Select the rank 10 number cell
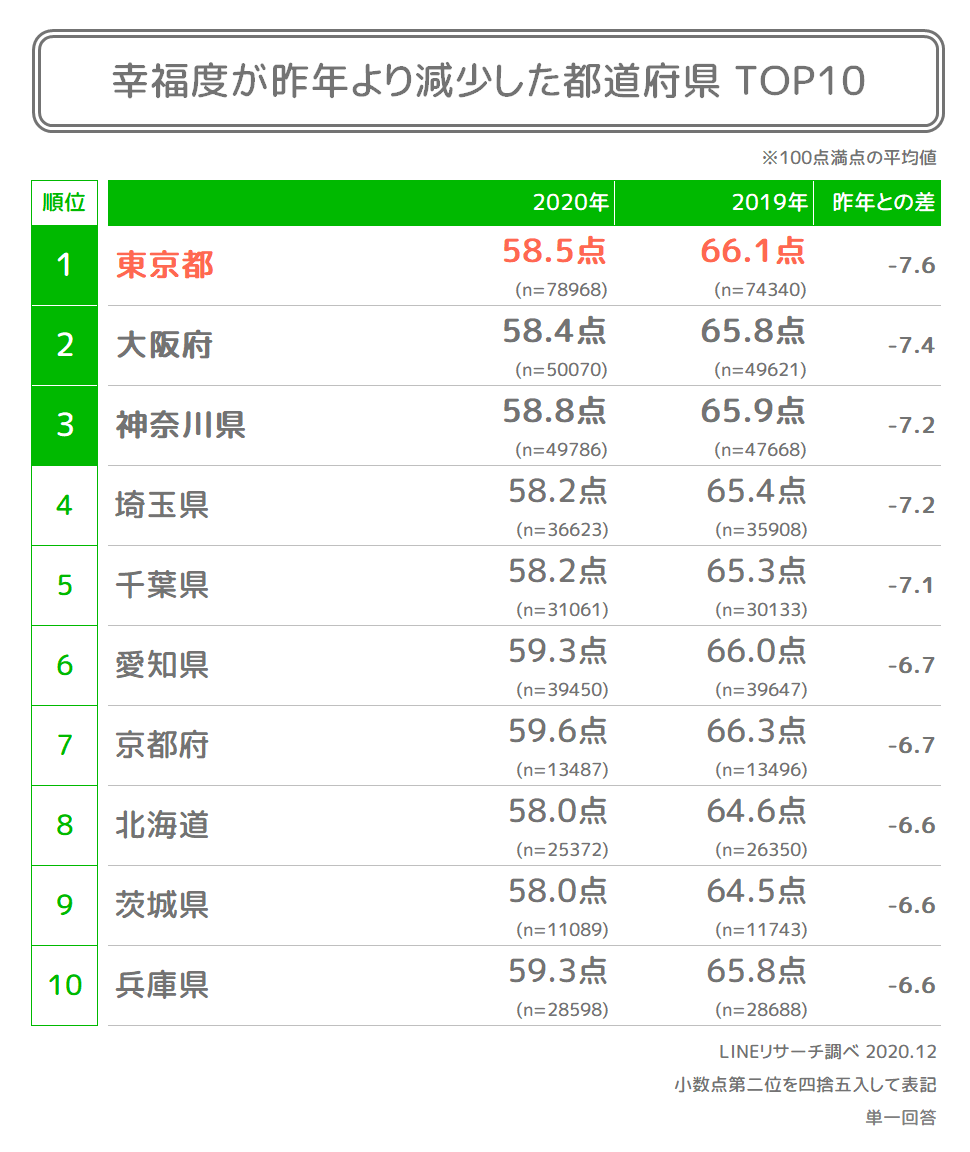The image size is (970, 1152). [65, 985]
